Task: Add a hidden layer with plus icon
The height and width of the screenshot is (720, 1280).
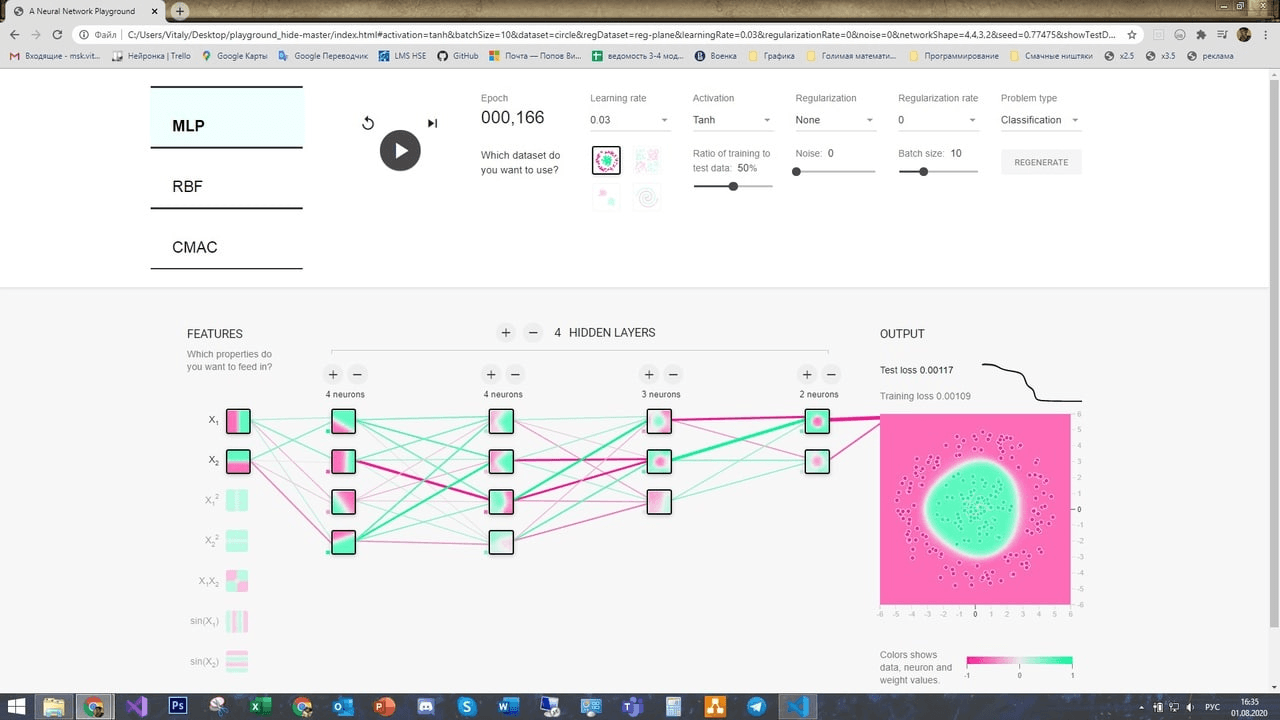Action: (506, 333)
